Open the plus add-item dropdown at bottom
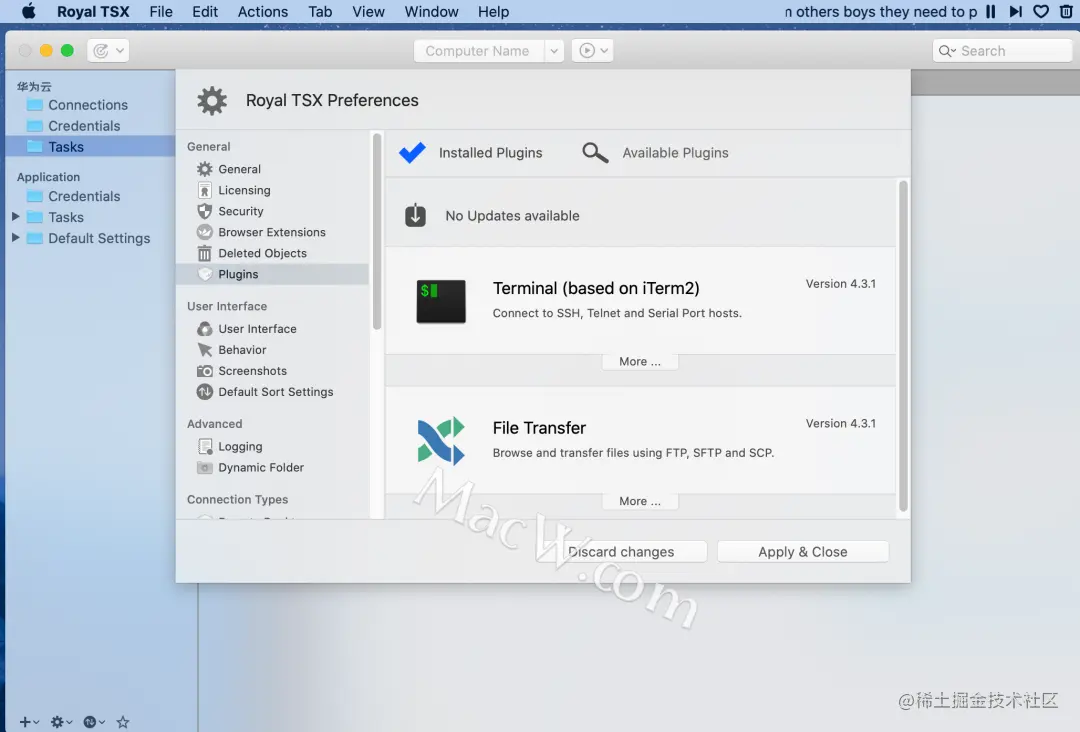This screenshot has width=1080, height=732. pyautogui.click(x=29, y=722)
